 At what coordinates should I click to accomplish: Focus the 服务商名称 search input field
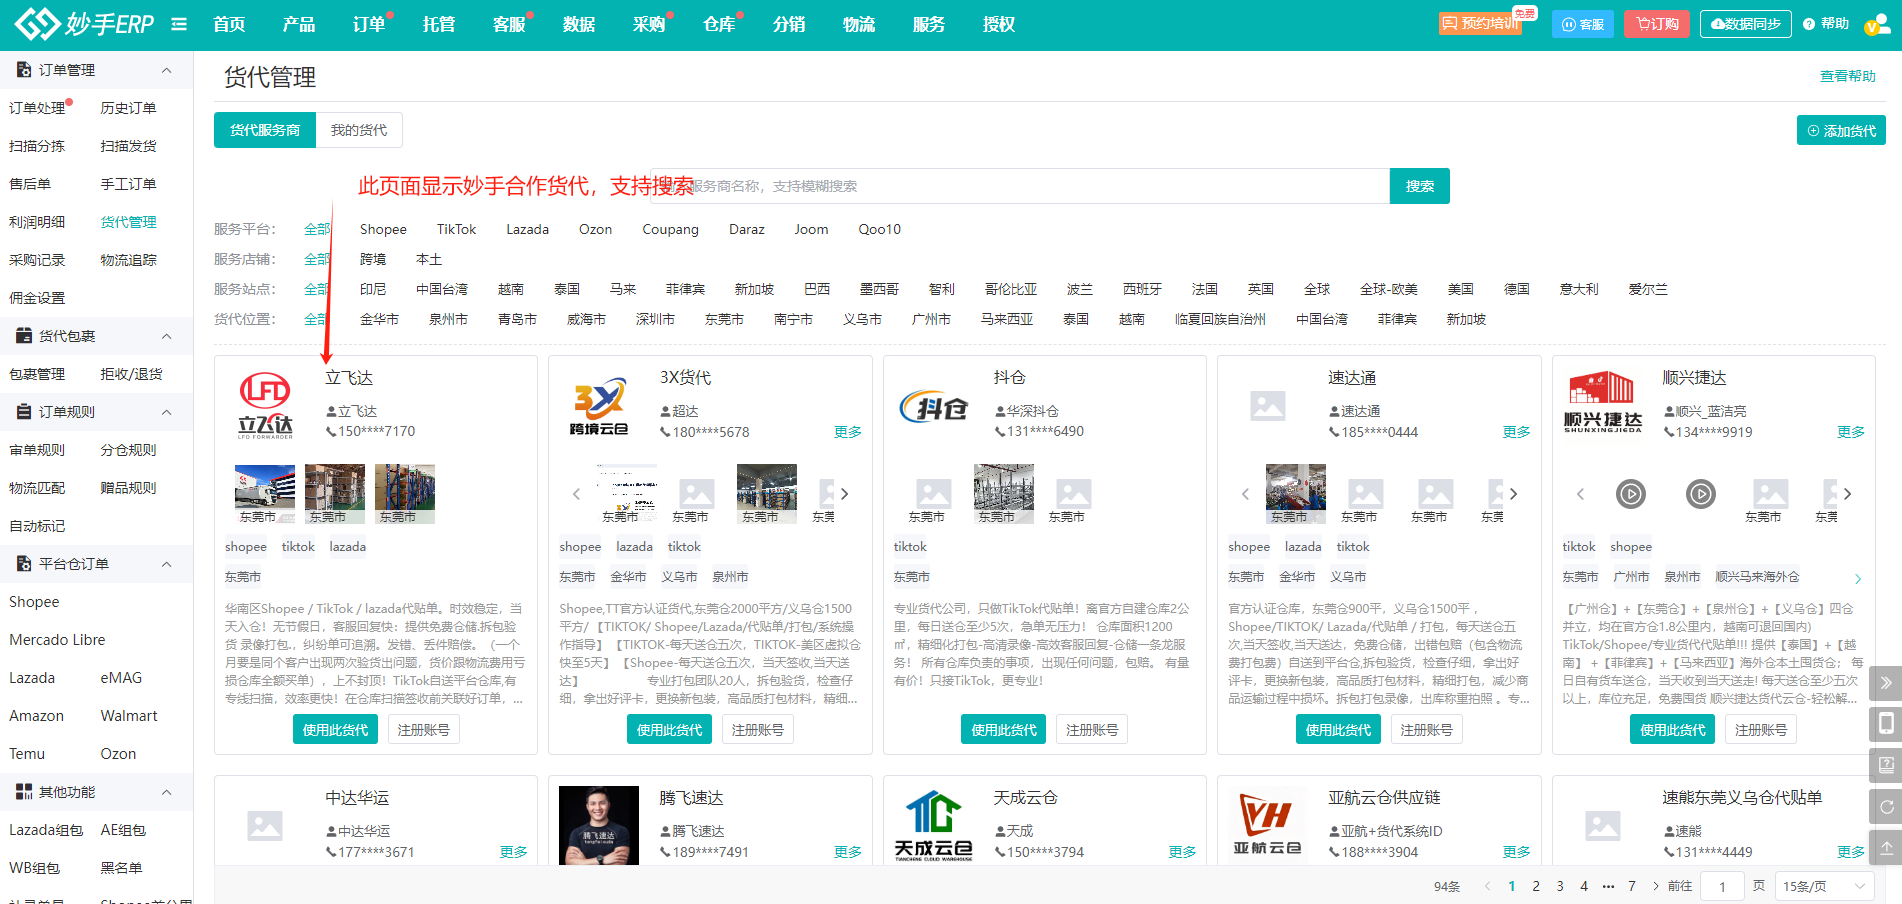click(1020, 186)
